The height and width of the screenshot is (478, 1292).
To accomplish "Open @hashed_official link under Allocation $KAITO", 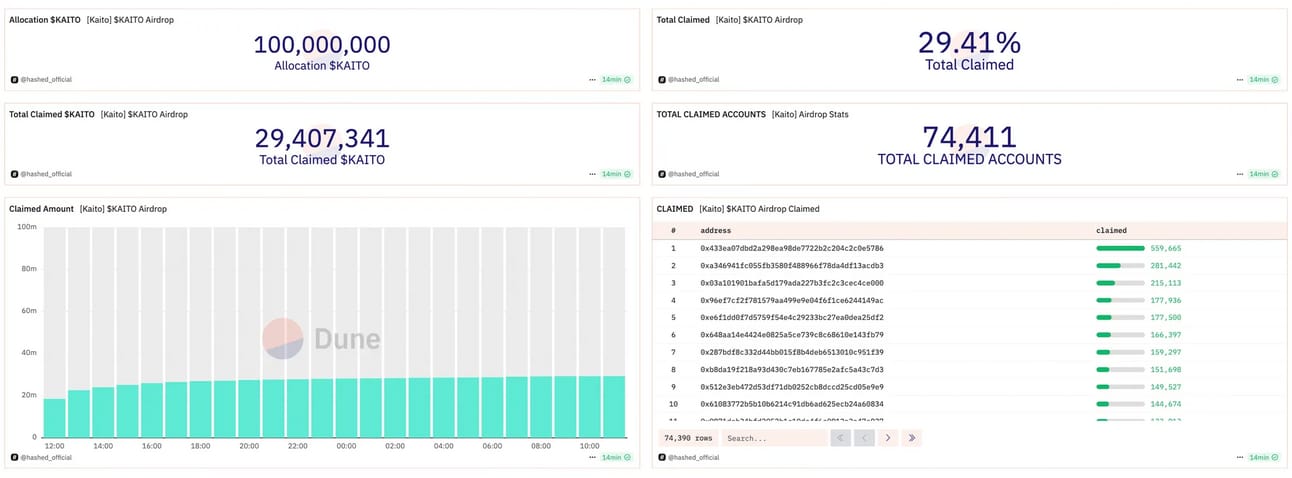I will tap(46, 79).
